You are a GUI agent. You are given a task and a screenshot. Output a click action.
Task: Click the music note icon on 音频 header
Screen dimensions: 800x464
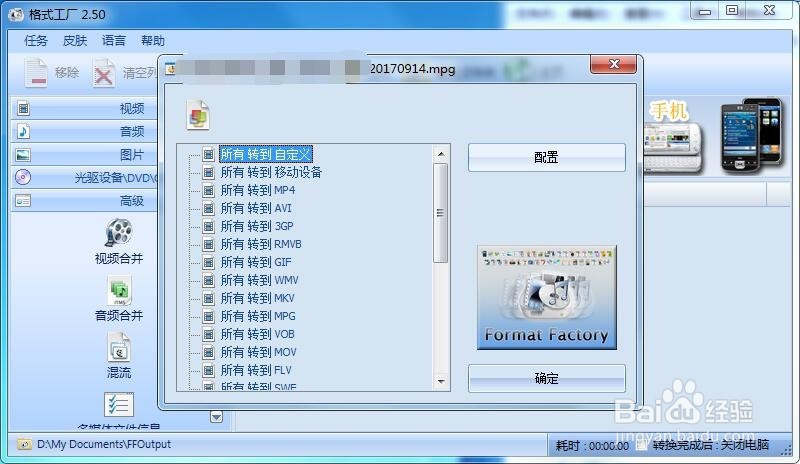coord(23,131)
